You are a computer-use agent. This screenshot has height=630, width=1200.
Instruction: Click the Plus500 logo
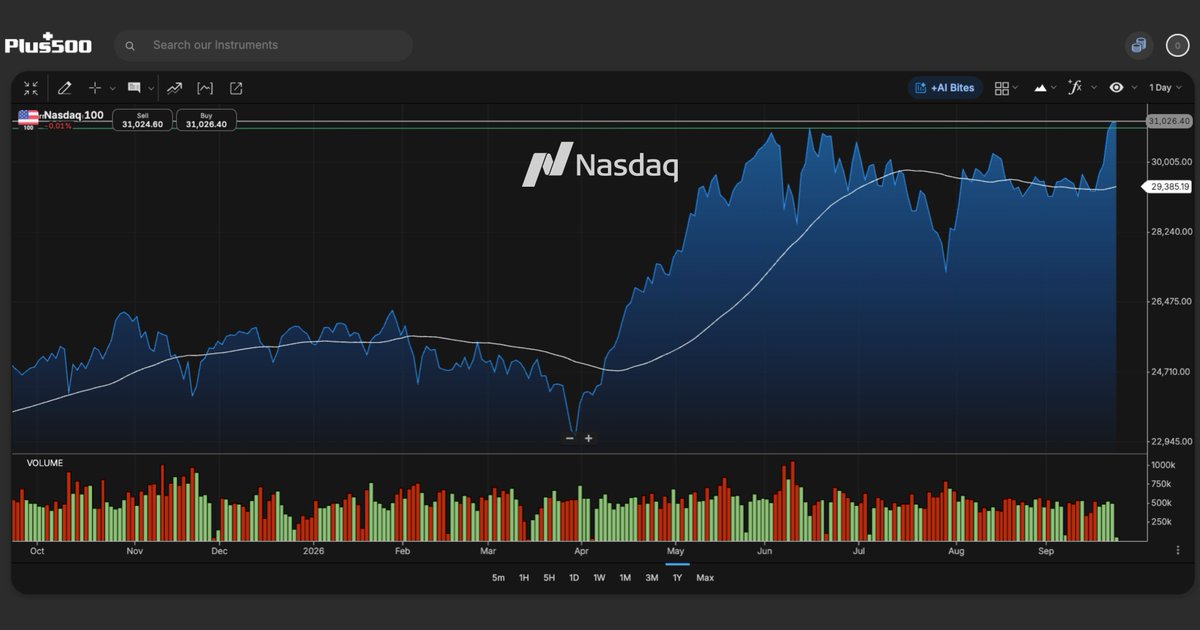click(x=48, y=44)
